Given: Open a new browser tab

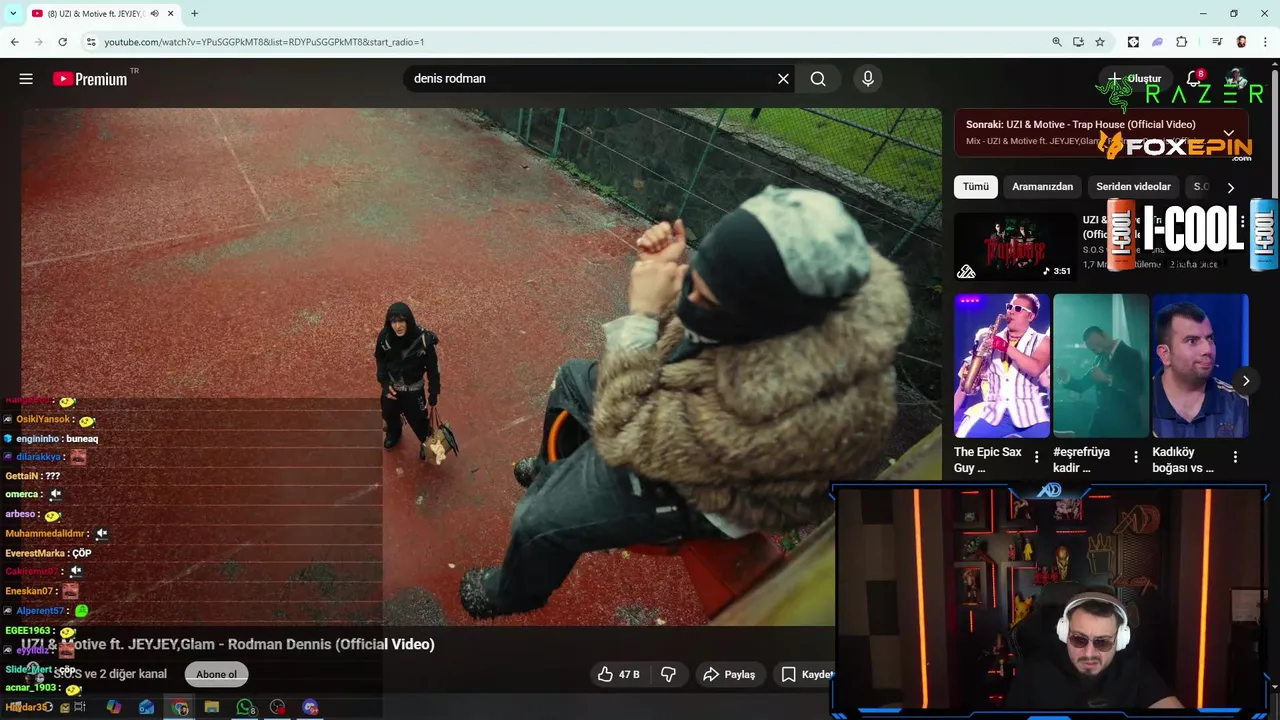Looking at the screenshot, I should pos(194,13).
